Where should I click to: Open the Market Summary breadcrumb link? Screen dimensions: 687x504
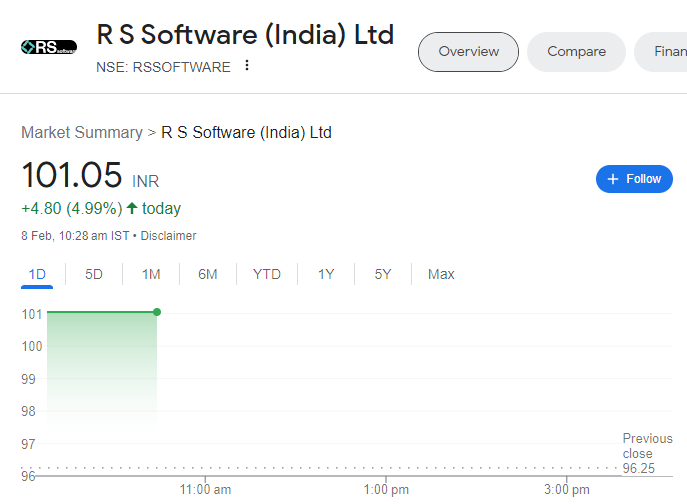pyautogui.click(x=82, y=132)
